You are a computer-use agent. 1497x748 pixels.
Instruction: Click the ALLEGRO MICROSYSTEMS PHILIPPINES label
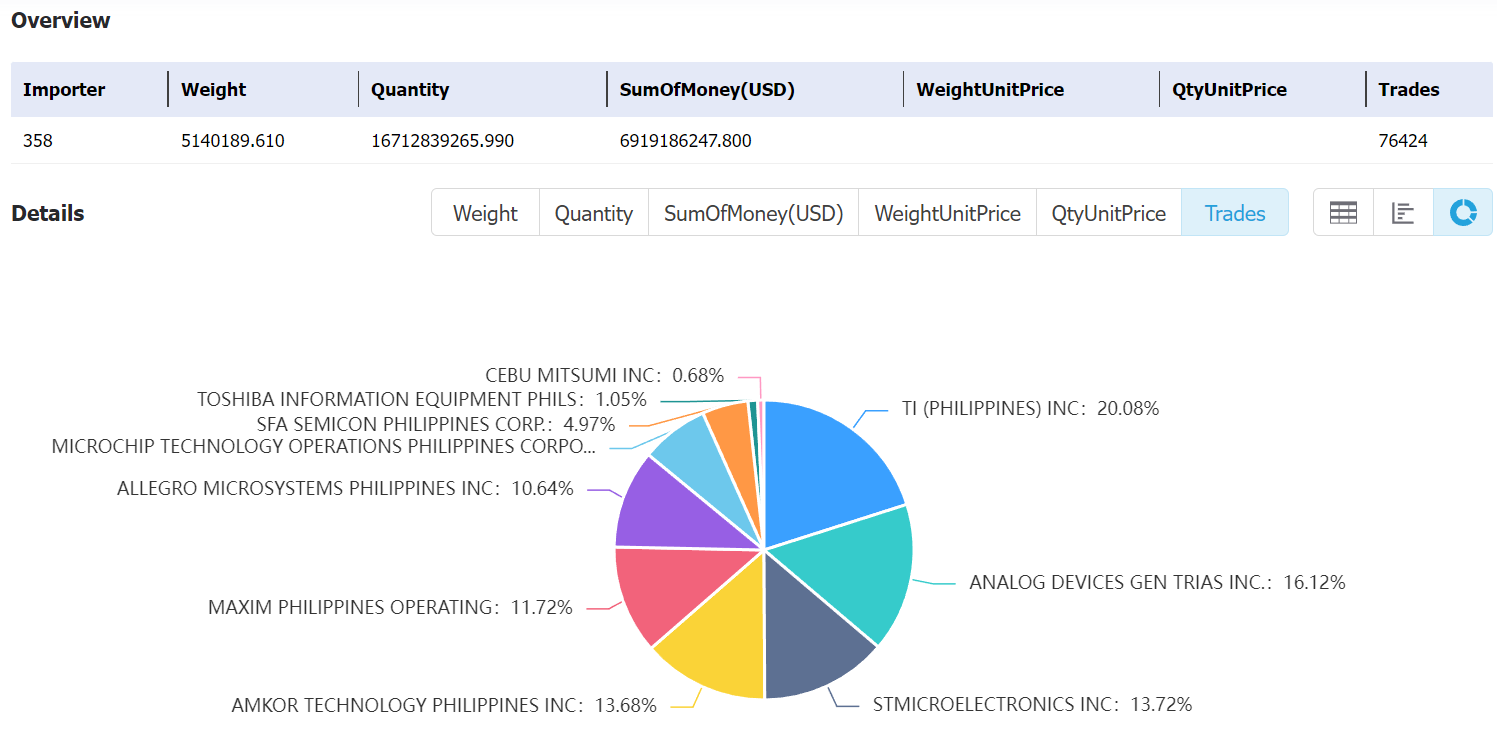coord(345,488)
